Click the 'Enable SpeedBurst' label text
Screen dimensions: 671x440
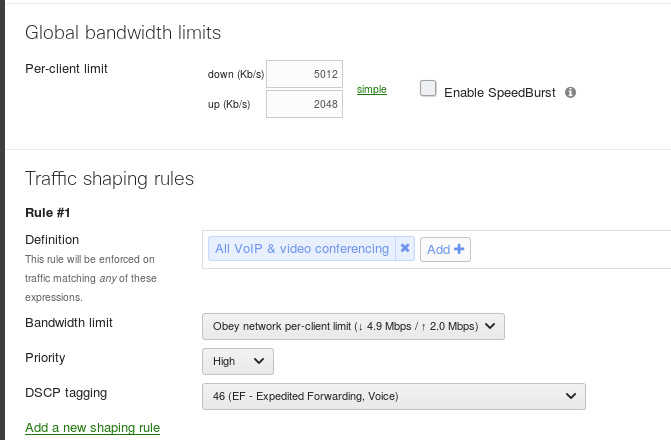499,92
